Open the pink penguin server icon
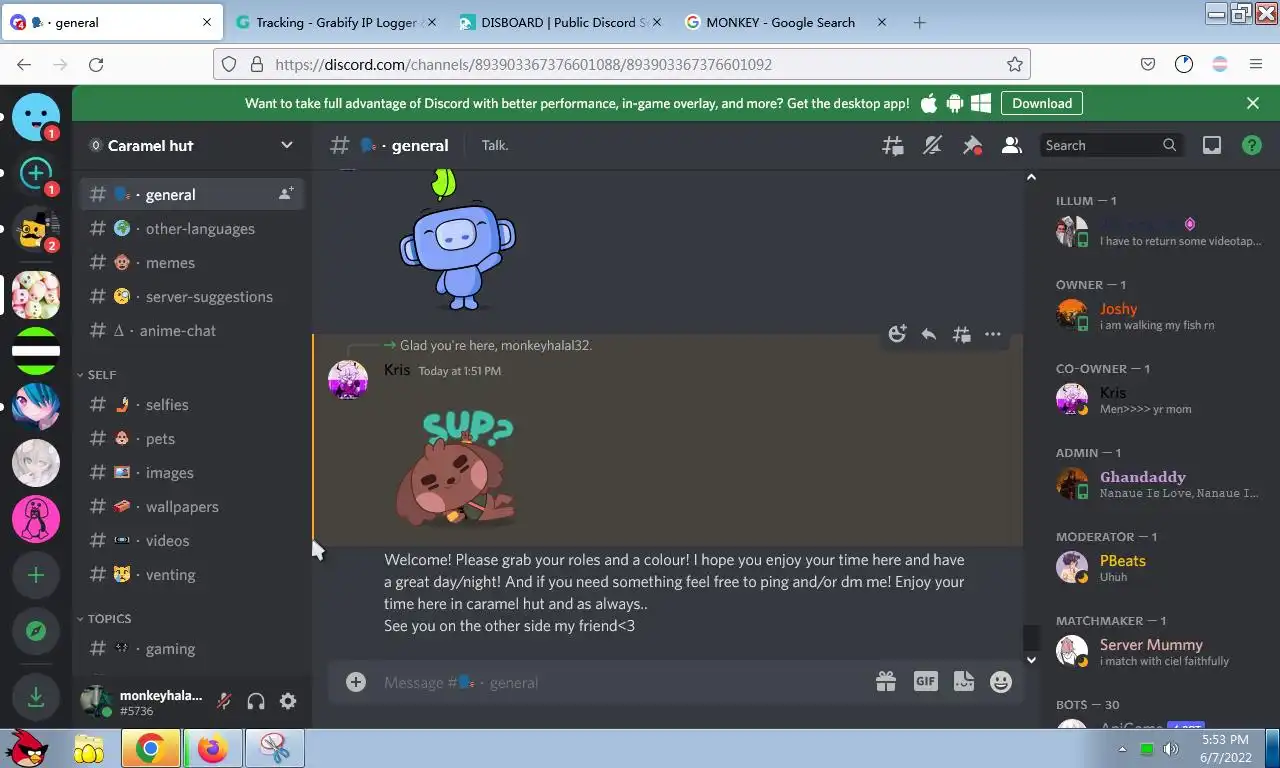1280x768 pixels. 36,519
